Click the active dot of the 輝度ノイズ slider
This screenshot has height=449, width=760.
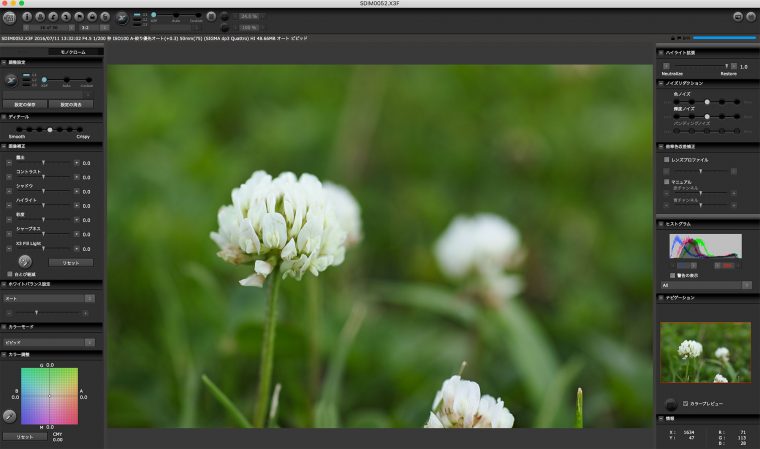(707, 116)
